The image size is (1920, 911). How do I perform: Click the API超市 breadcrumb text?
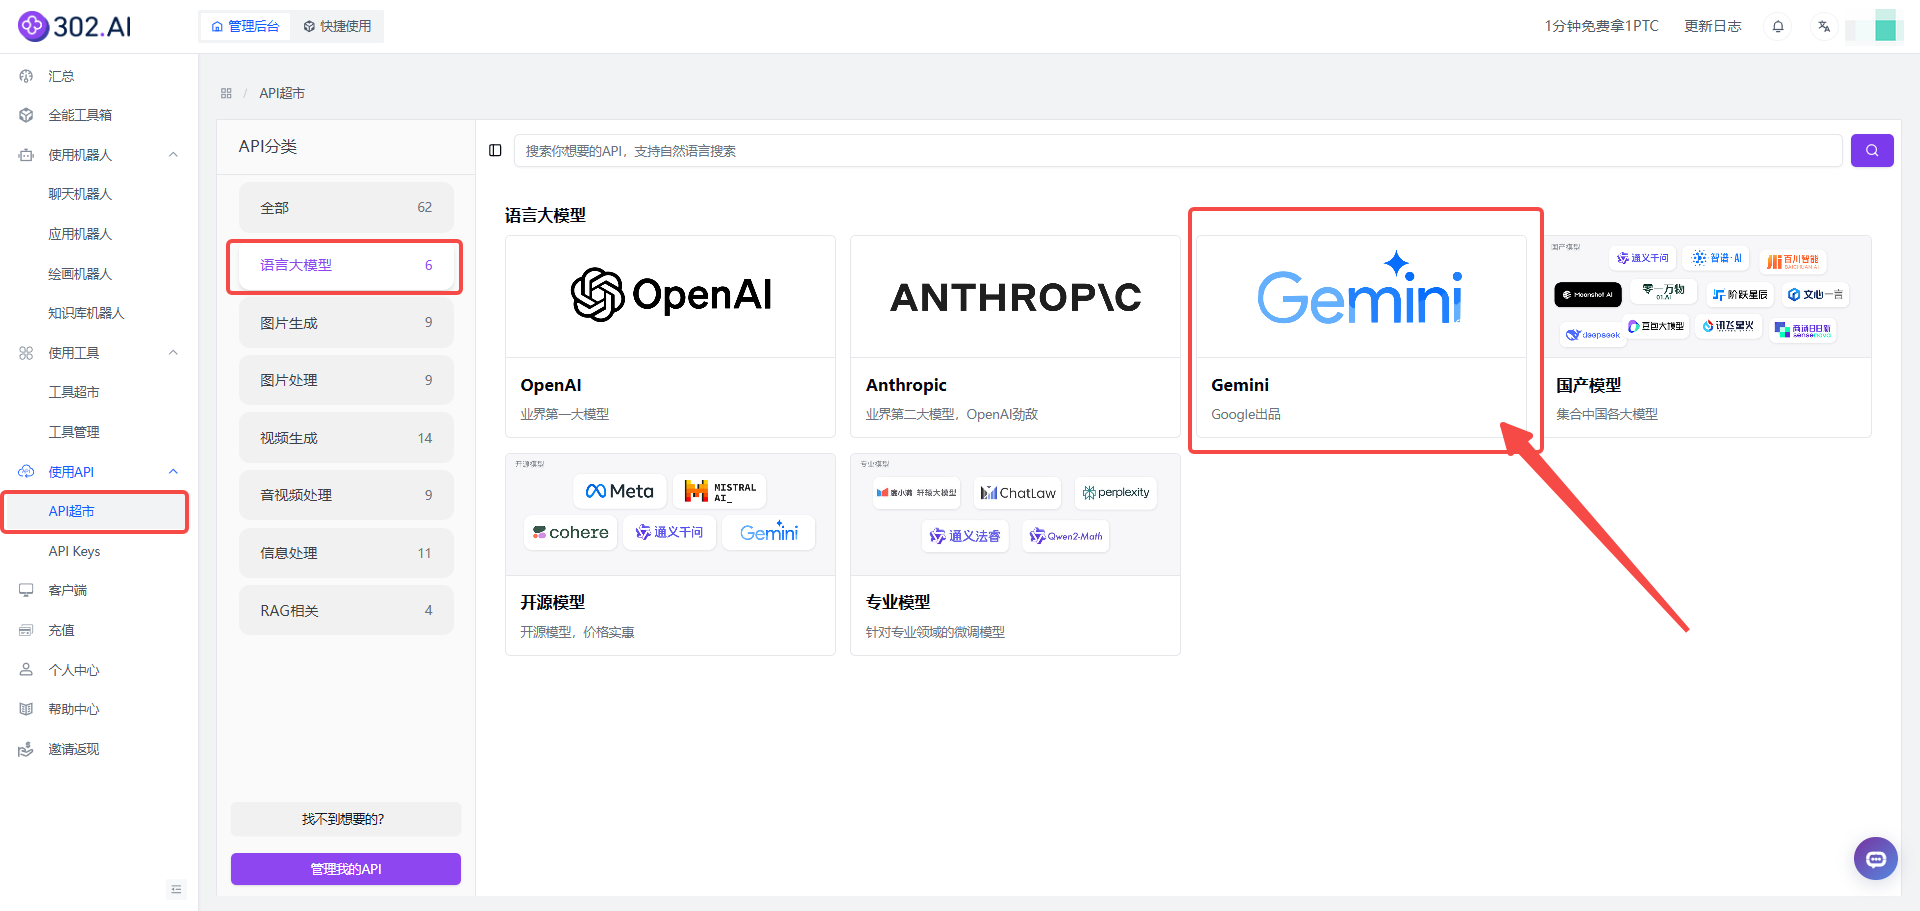click(282, 93)
